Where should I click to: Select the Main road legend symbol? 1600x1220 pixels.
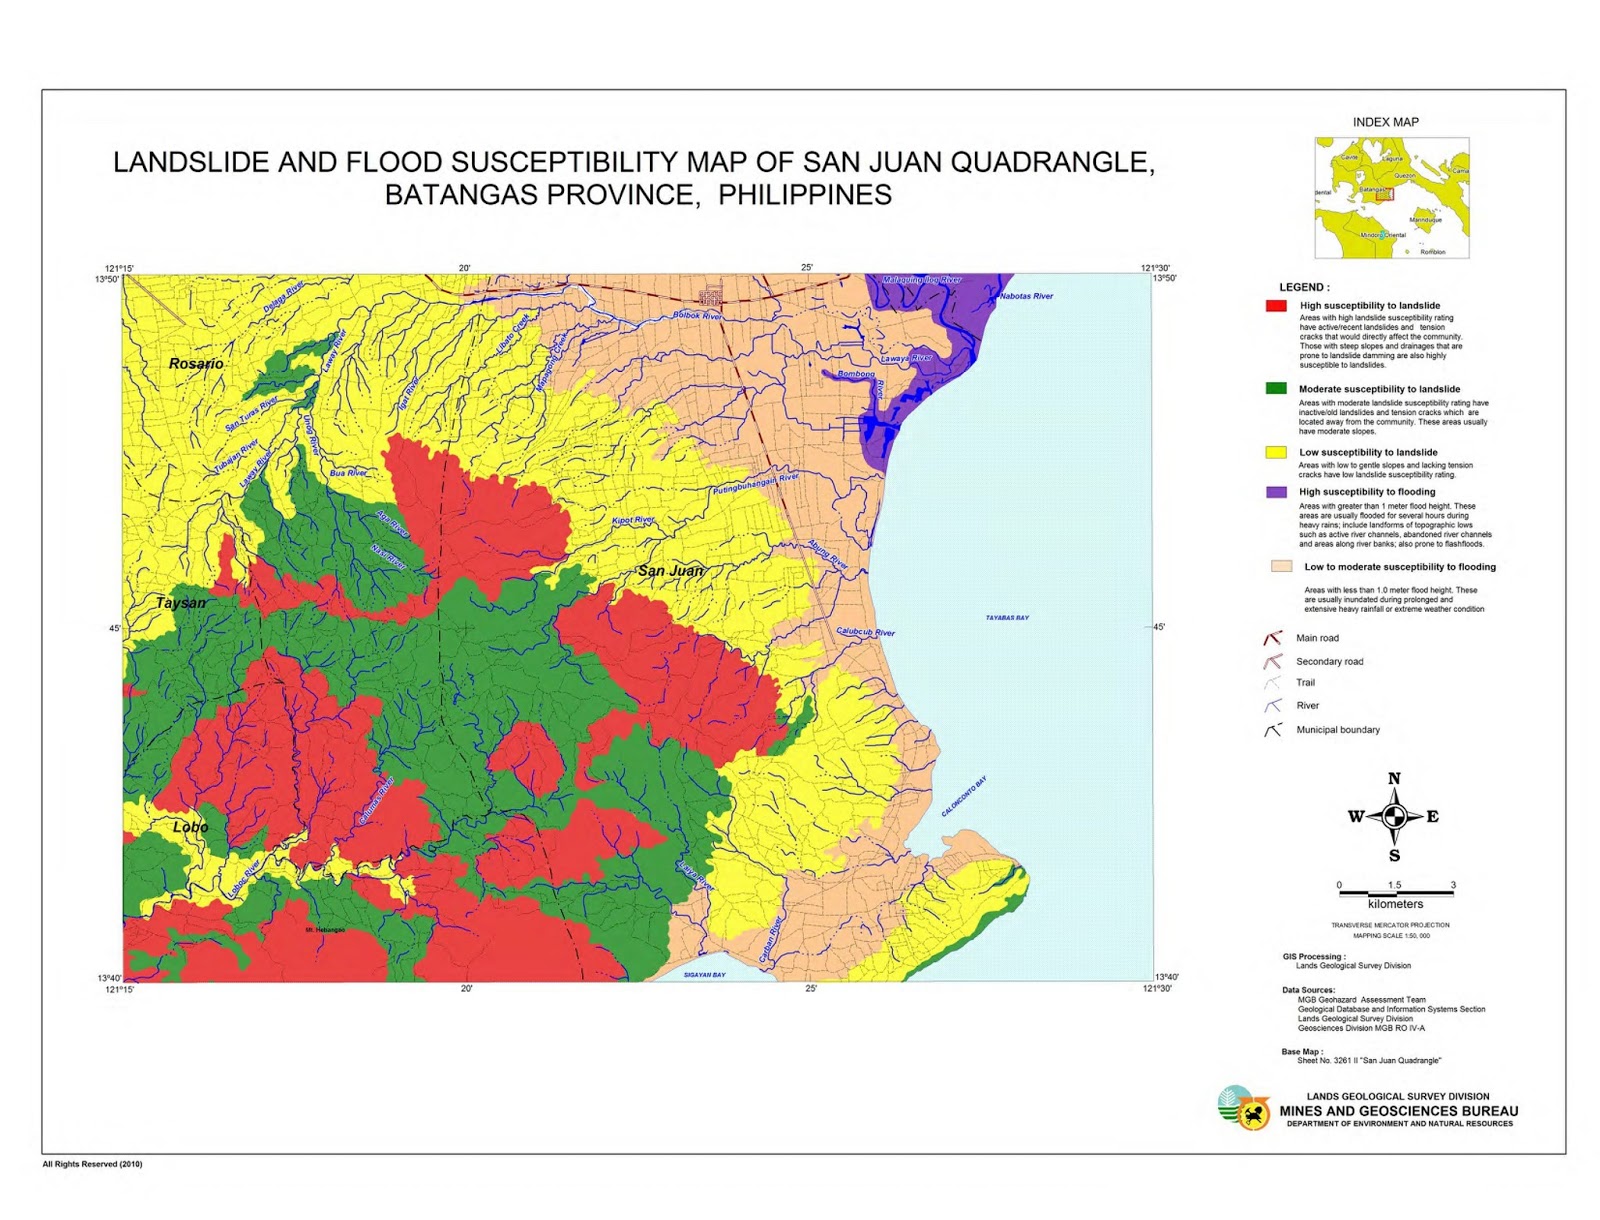[x=1272, y=636]
